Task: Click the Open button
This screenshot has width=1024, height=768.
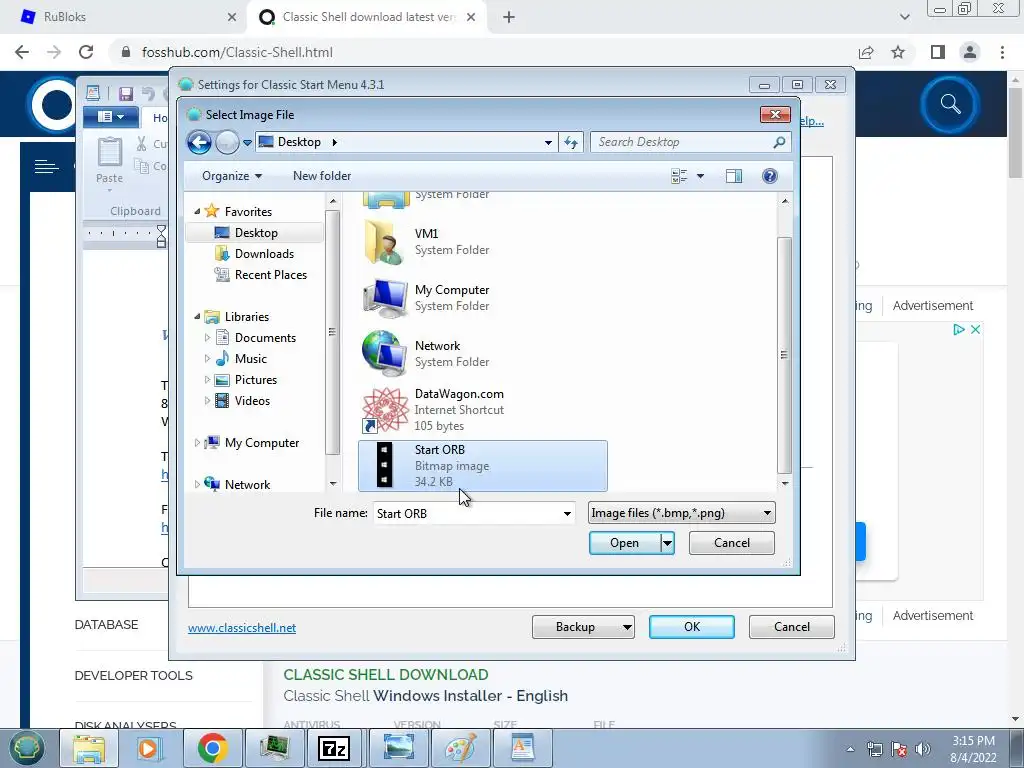Action: click(x=624, y=543)
